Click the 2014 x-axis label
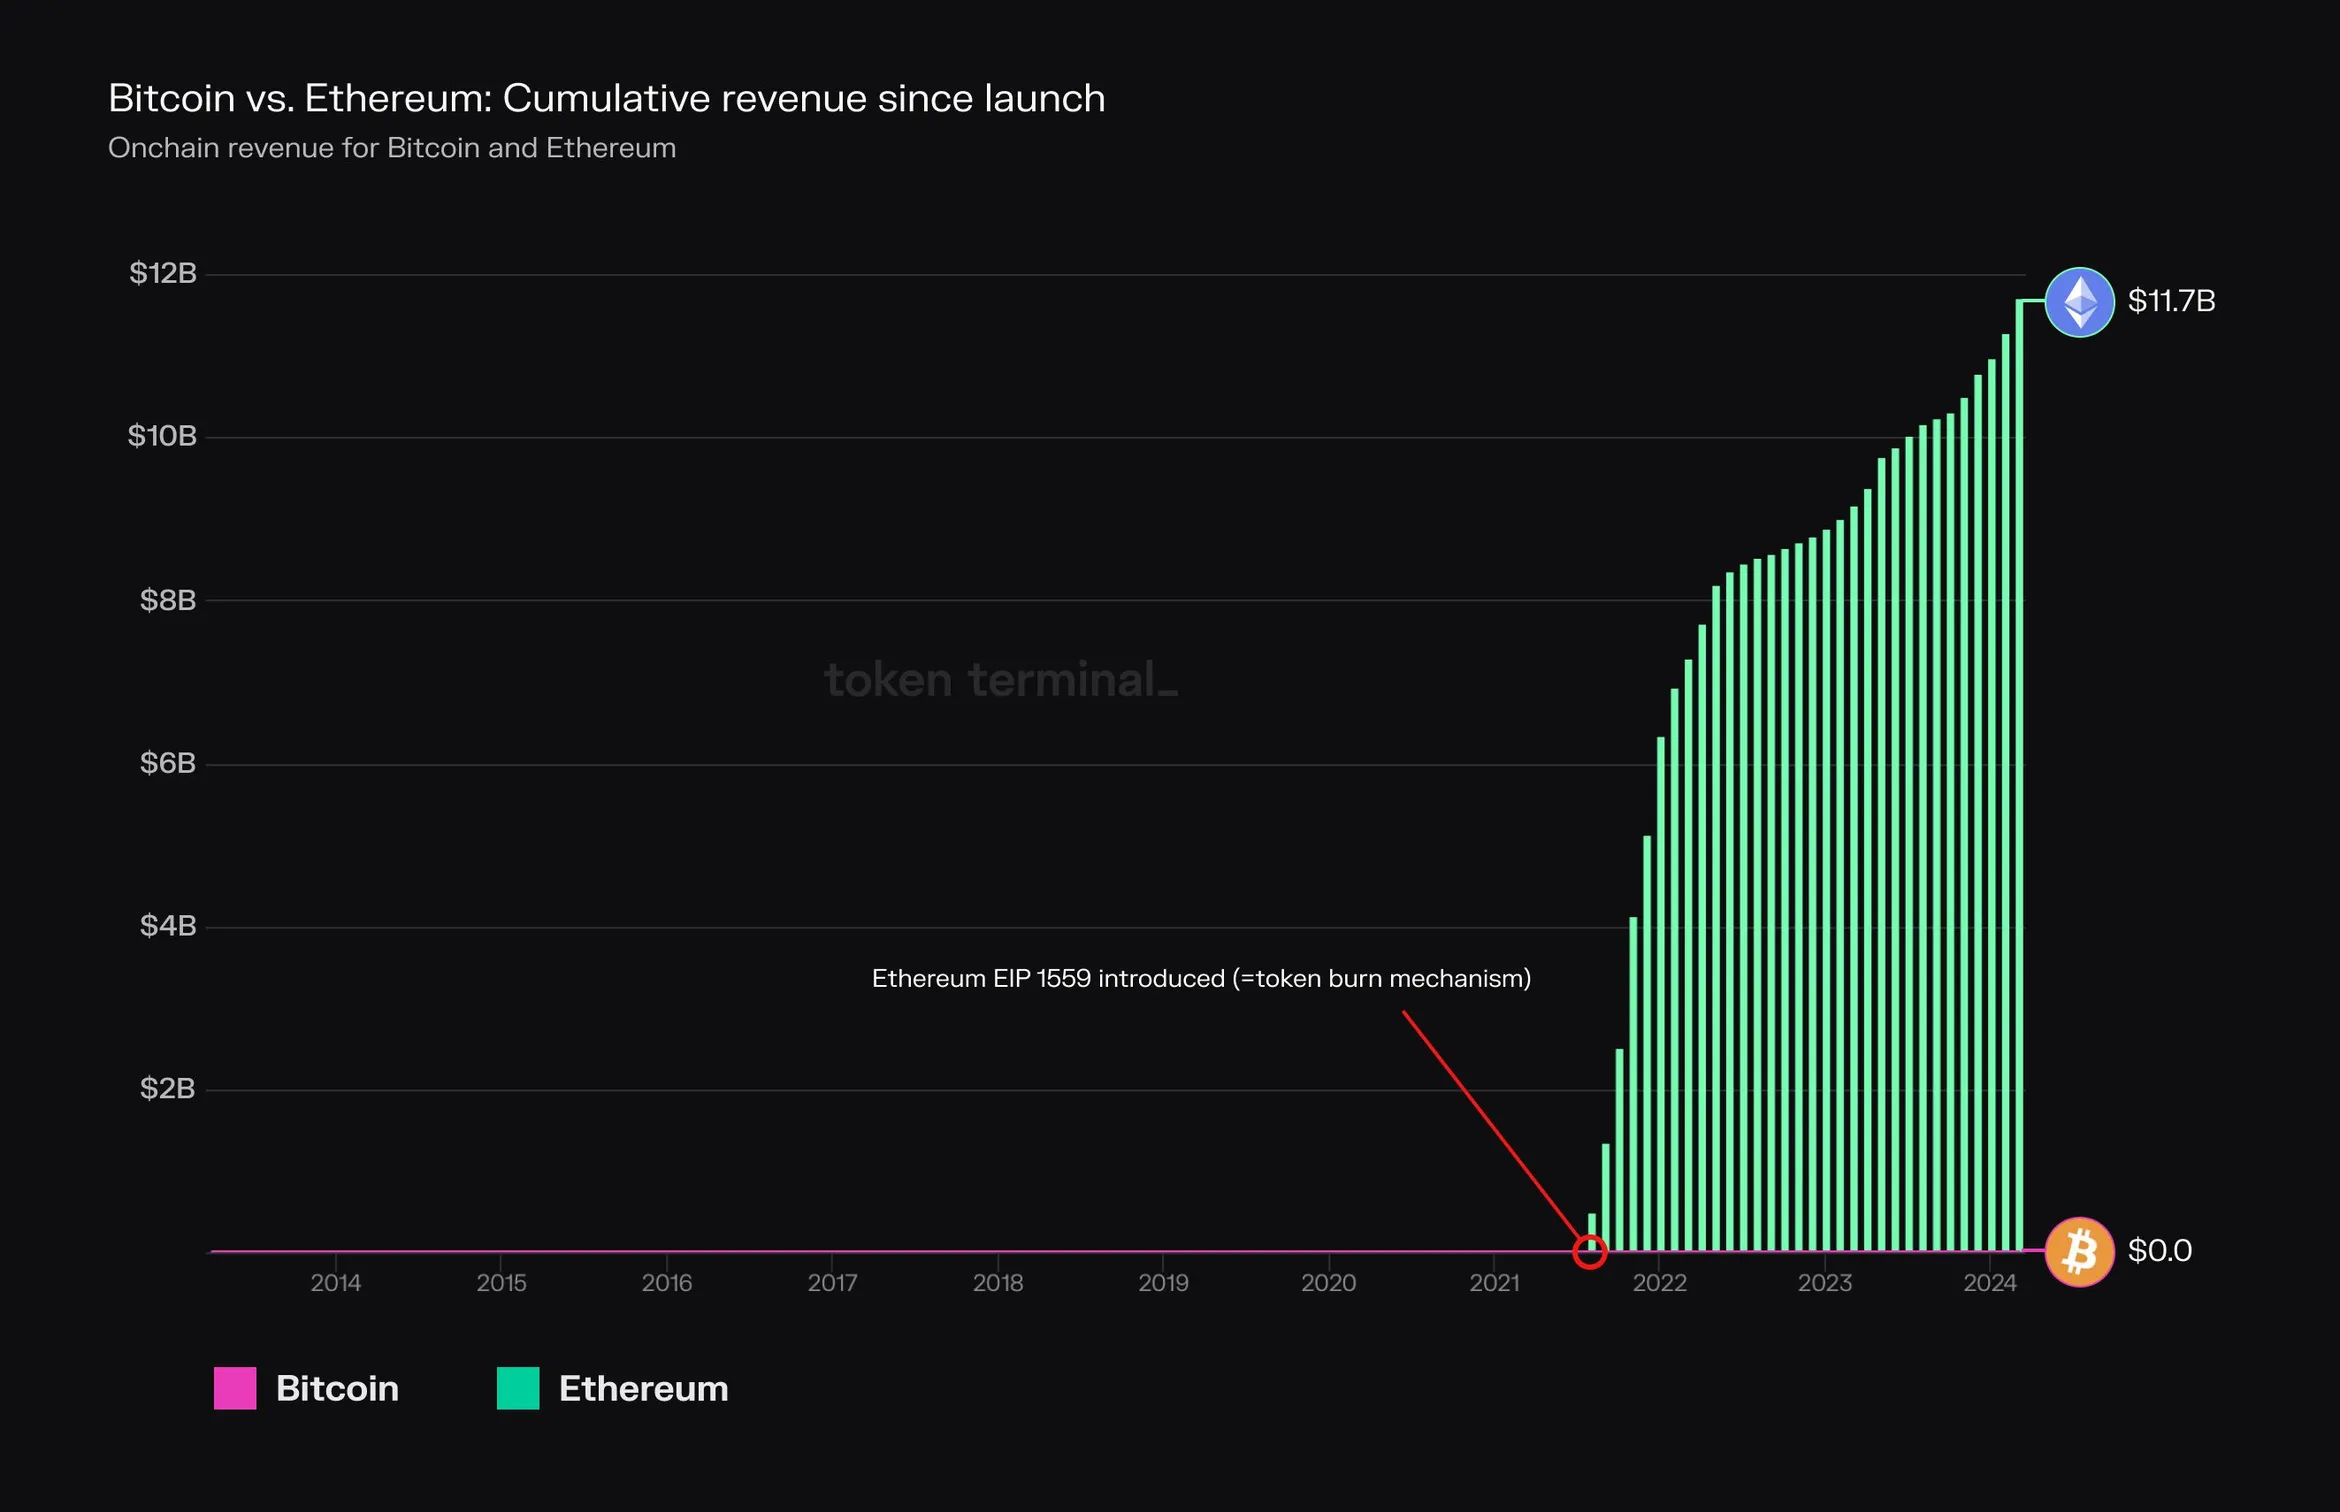 point(336,1283)
